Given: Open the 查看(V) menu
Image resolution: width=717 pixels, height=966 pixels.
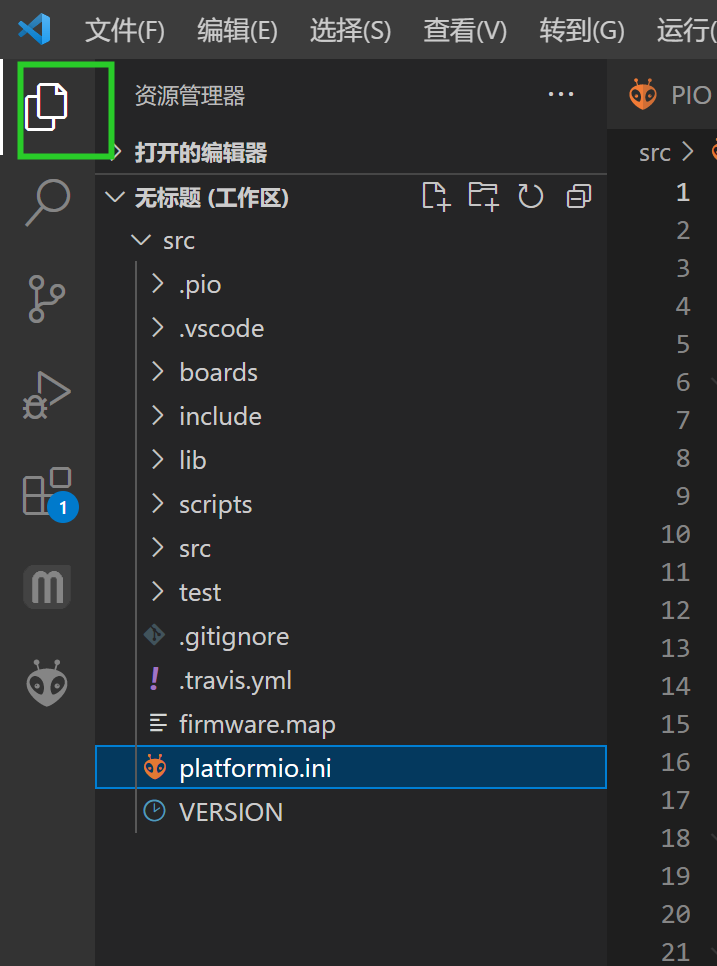Looking at the screenshot, I should [465, 31].
